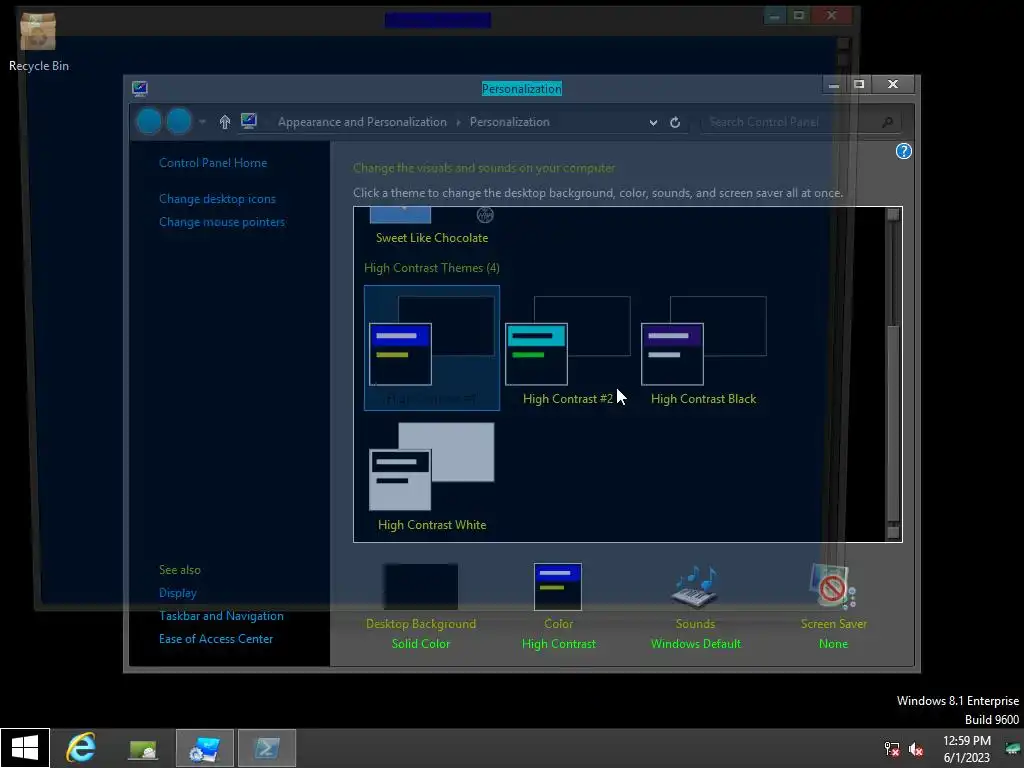Click Personalization window title icon
This screenshot has width=1024, height=768.
tap(140, 88)
